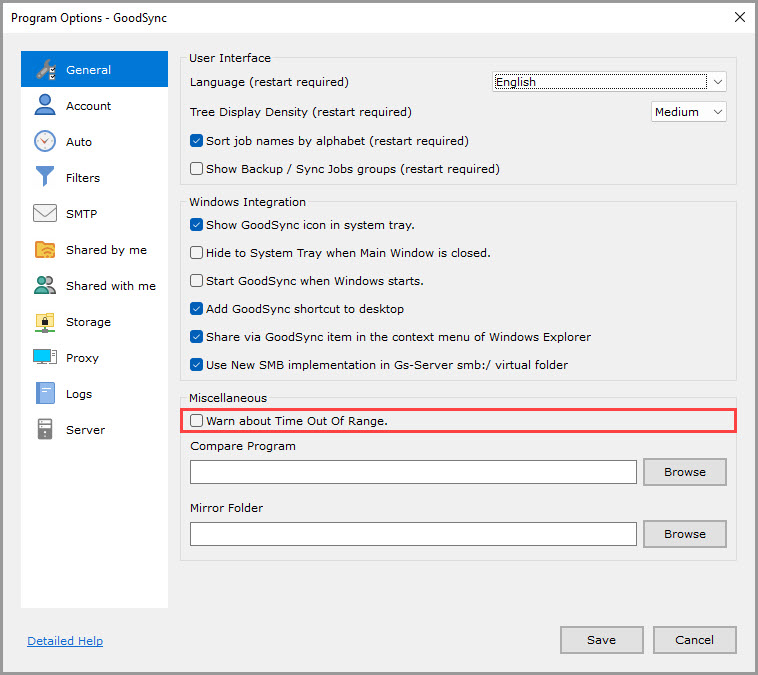This screenshot has height=675, width=758.
Task: Click the General wrench icon
Action: tap(45, 70)
